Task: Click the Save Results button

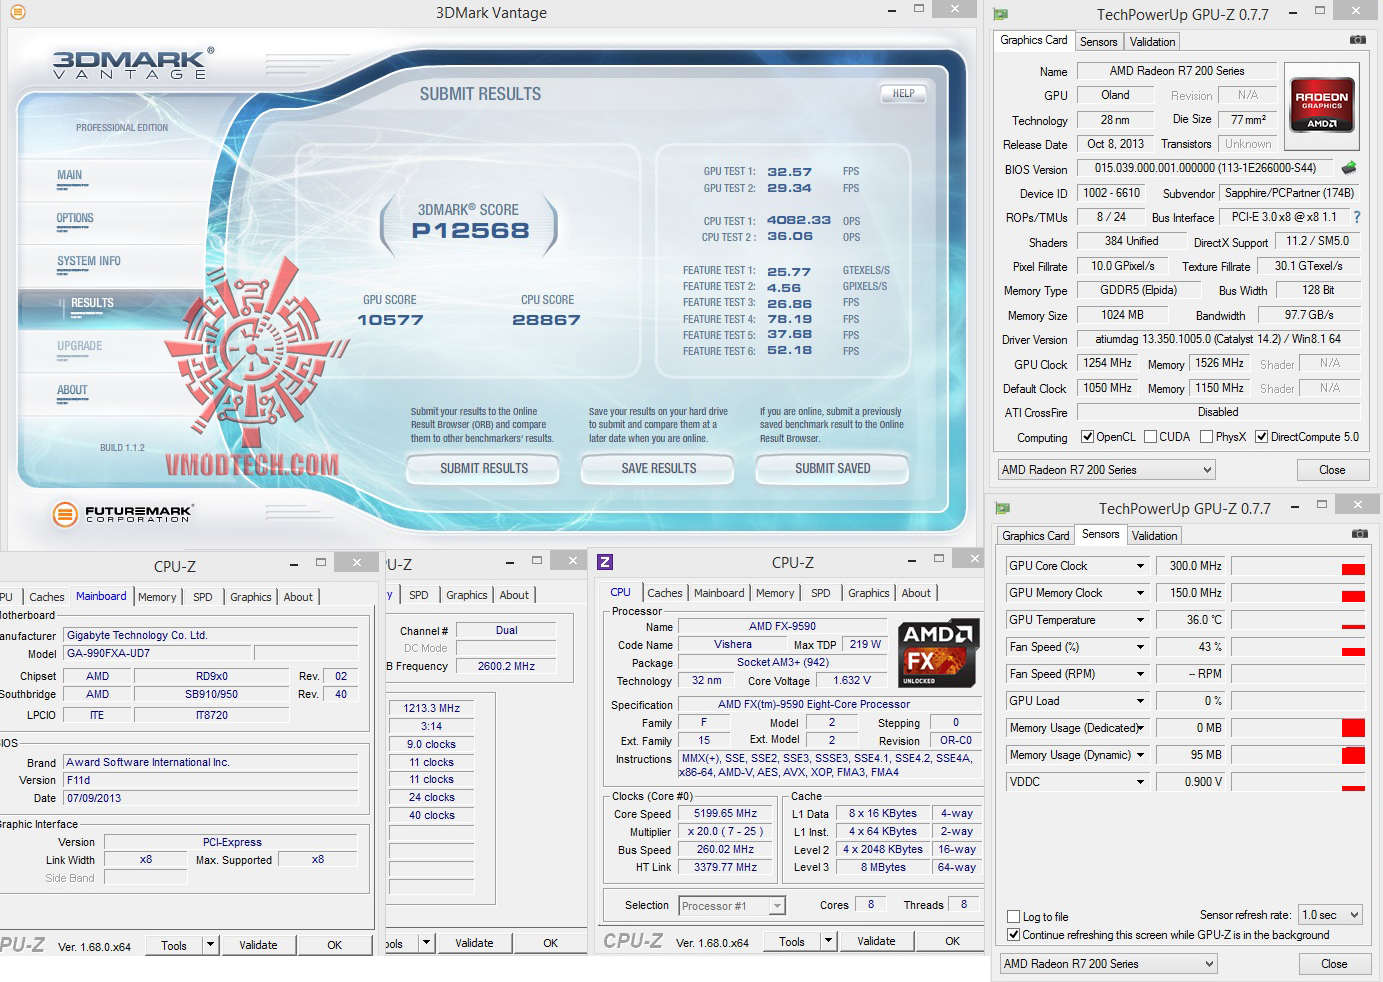Action: click(658, 468)
